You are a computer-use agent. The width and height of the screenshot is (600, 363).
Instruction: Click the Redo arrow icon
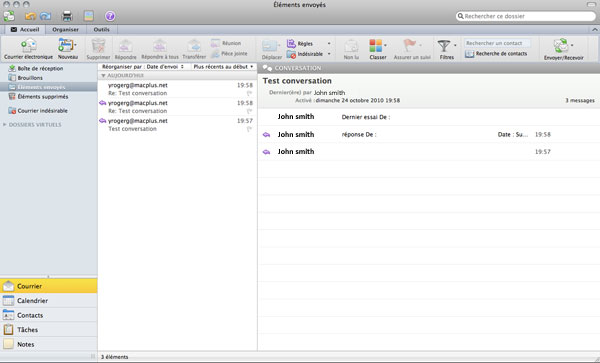pos(46,16)
